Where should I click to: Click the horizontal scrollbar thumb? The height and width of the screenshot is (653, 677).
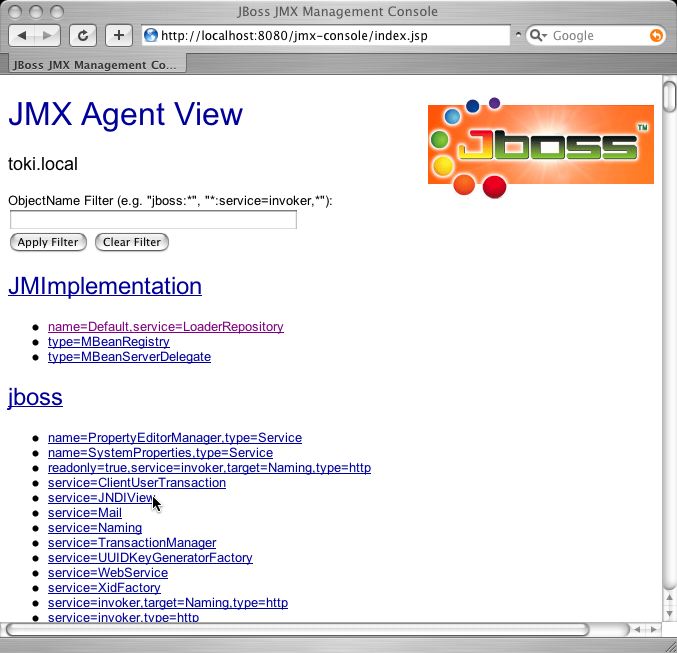[297, 630]
